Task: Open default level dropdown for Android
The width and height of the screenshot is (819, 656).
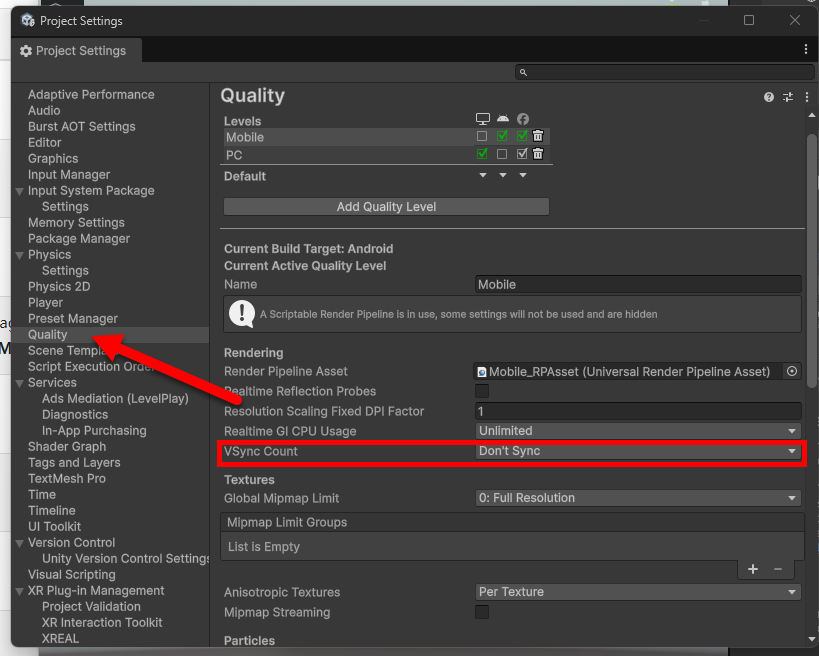Action: (x=502, y=175)
